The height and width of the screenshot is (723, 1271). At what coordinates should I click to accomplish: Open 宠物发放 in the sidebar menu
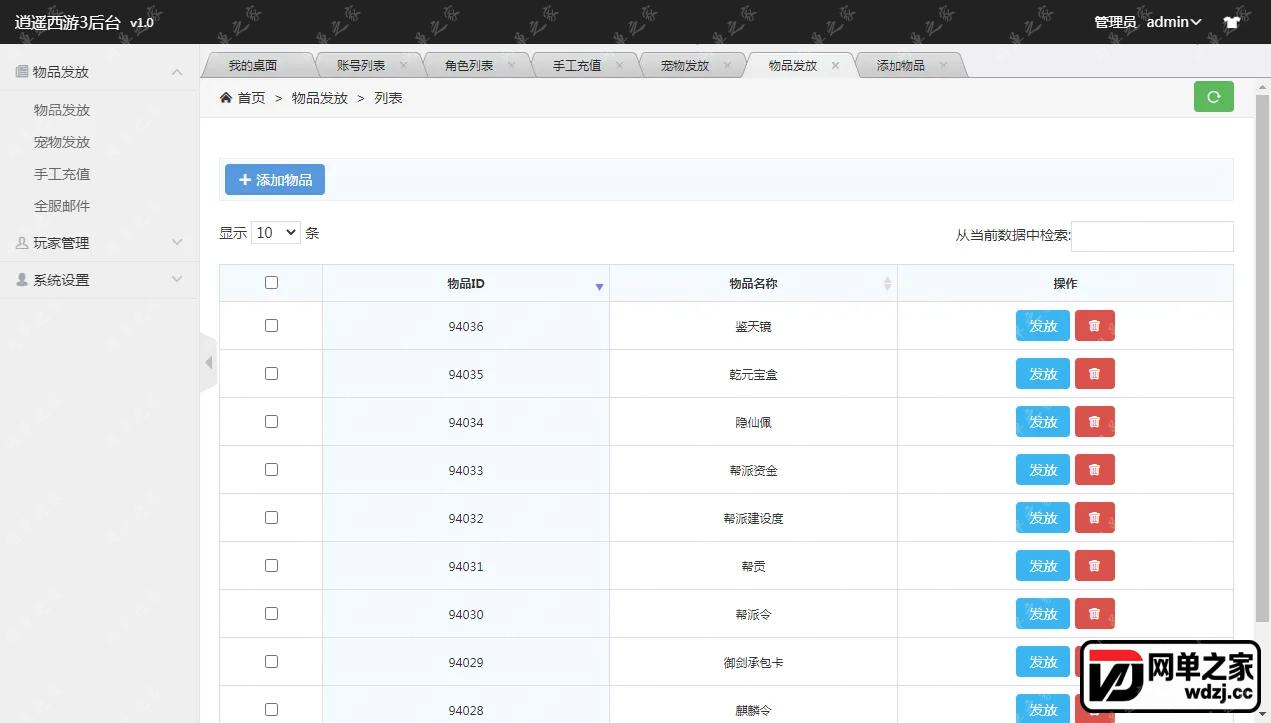(62, 142)
